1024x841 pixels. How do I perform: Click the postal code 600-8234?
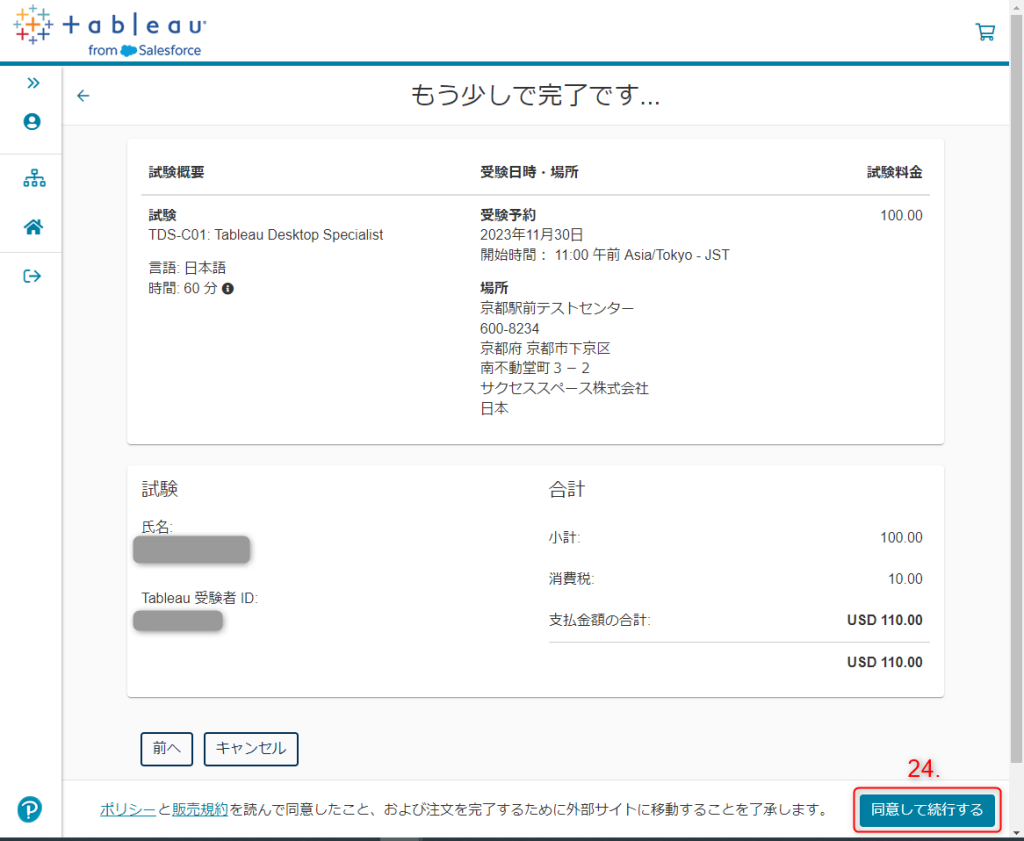pos(509,328)
